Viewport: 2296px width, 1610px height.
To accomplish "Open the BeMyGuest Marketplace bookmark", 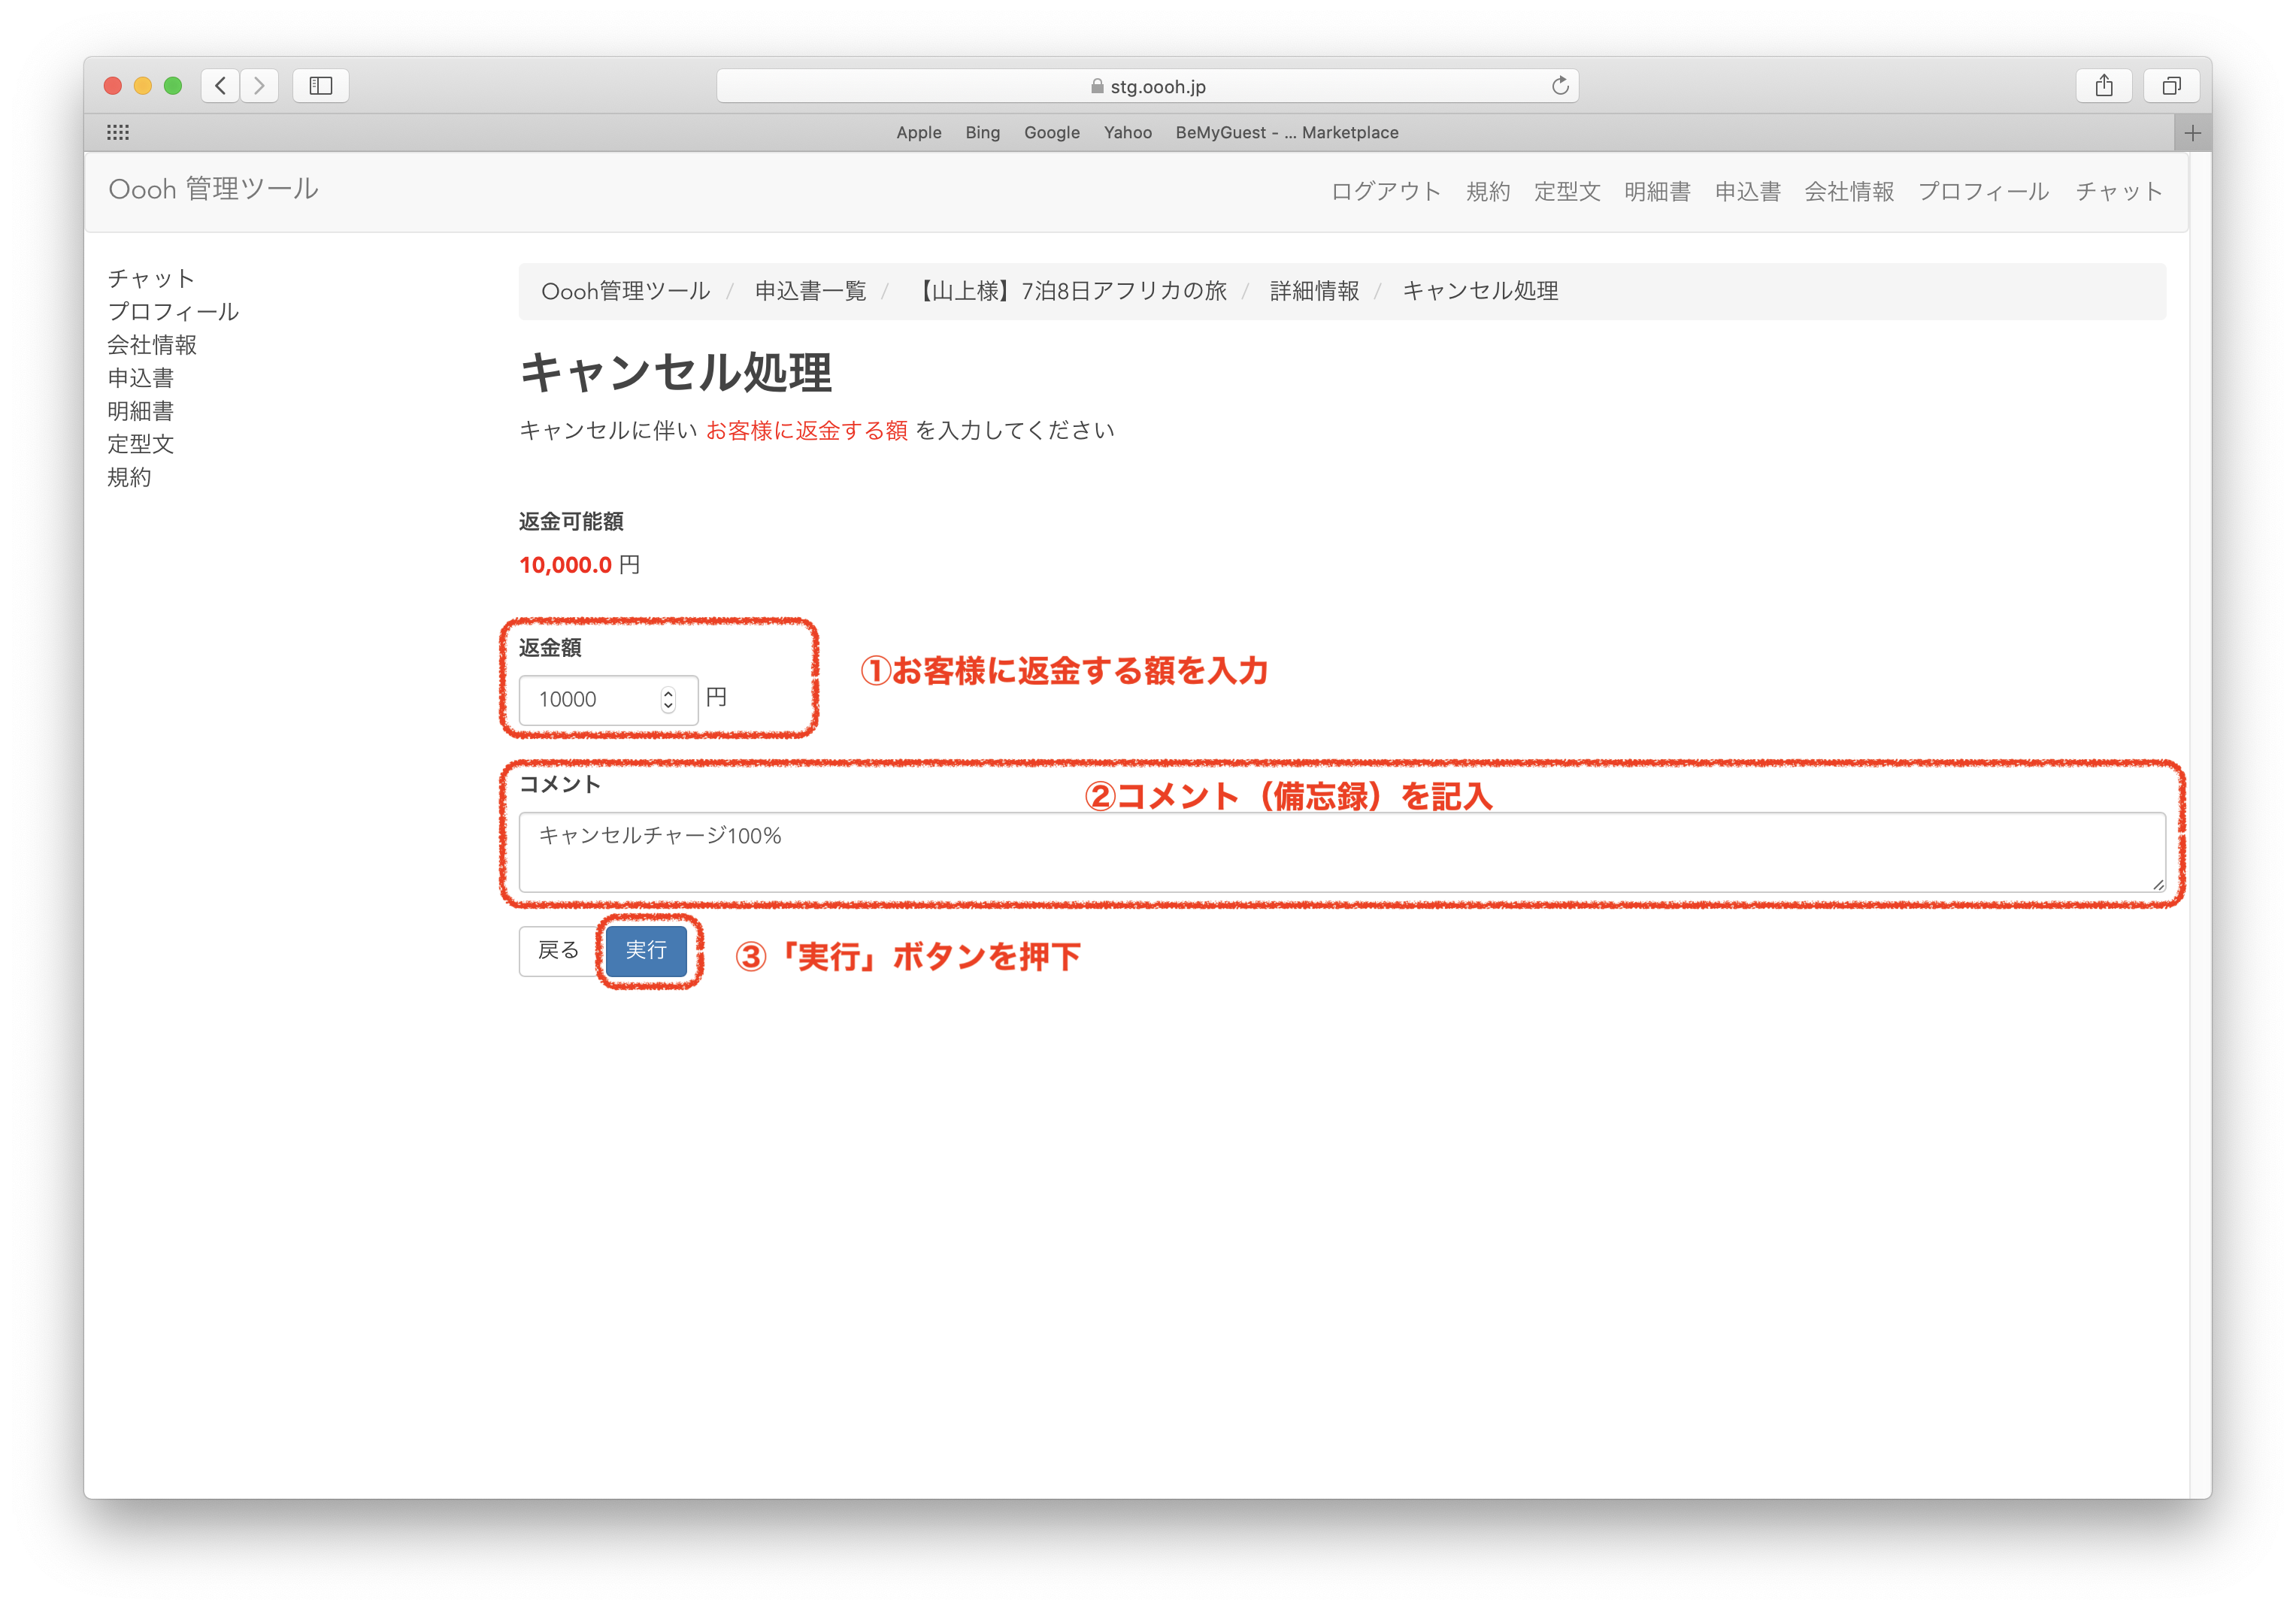I will point(1286,133).
